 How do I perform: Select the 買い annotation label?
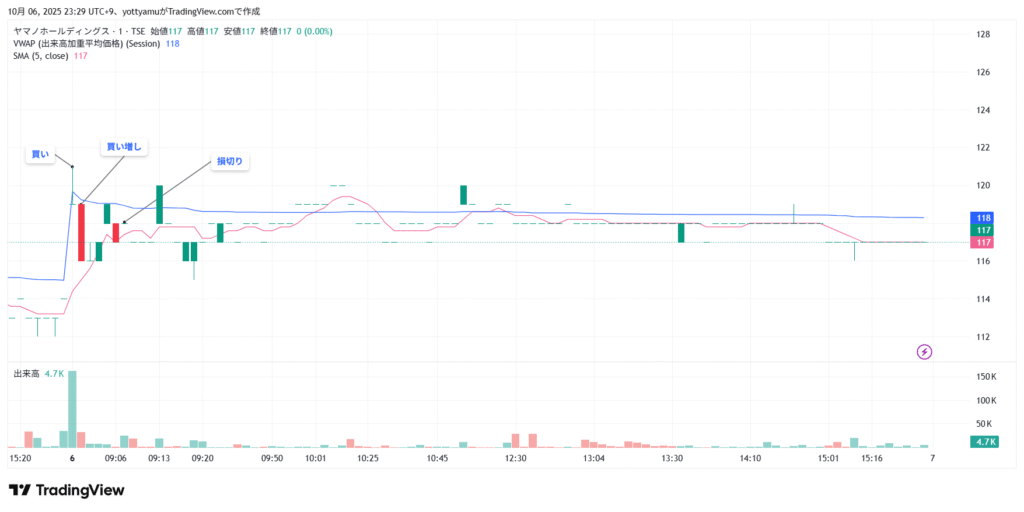(x=40, y=154)
